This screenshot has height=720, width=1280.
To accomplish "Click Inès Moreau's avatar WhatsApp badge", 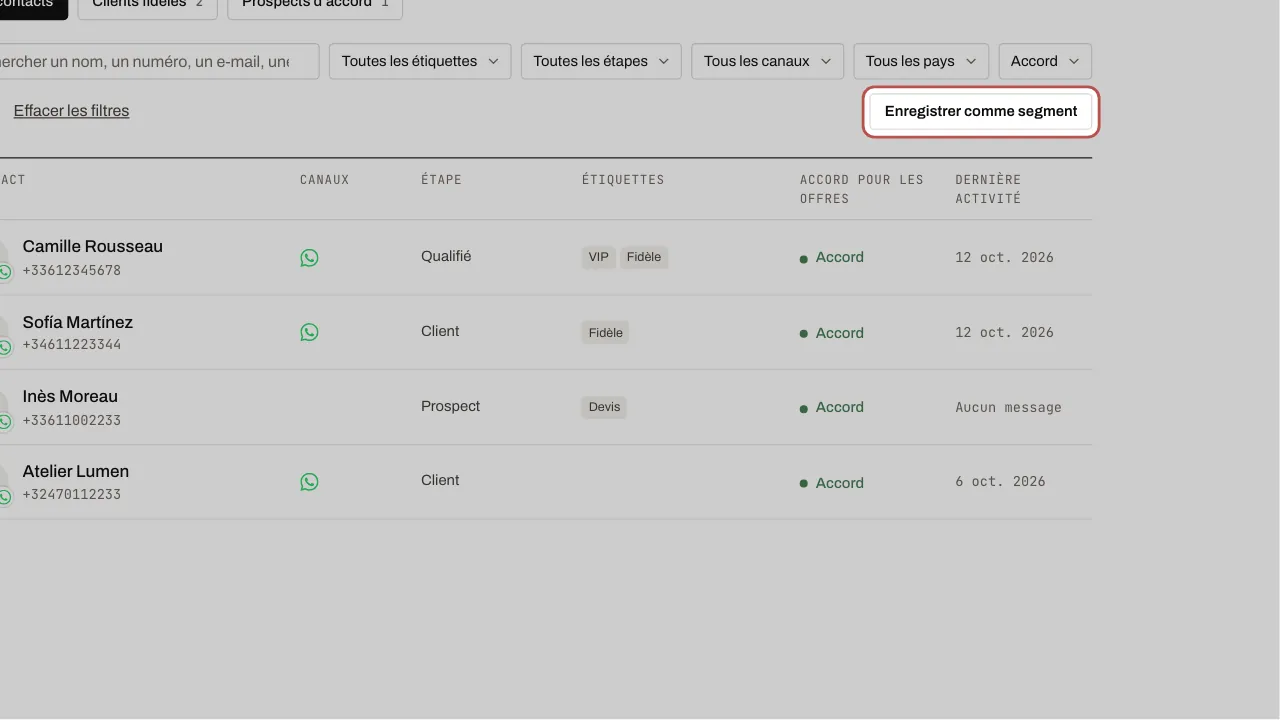I will pyautogui.click(x=4, y=422).
